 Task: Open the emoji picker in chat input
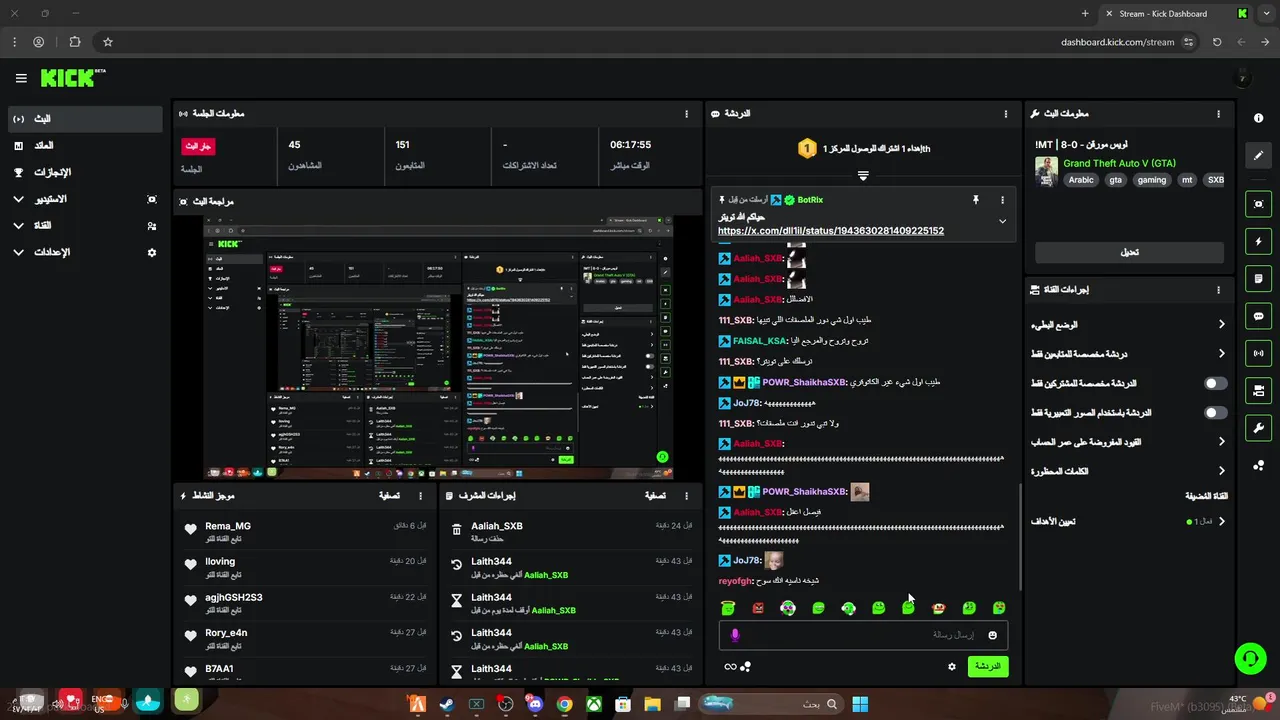coord(992,635)
